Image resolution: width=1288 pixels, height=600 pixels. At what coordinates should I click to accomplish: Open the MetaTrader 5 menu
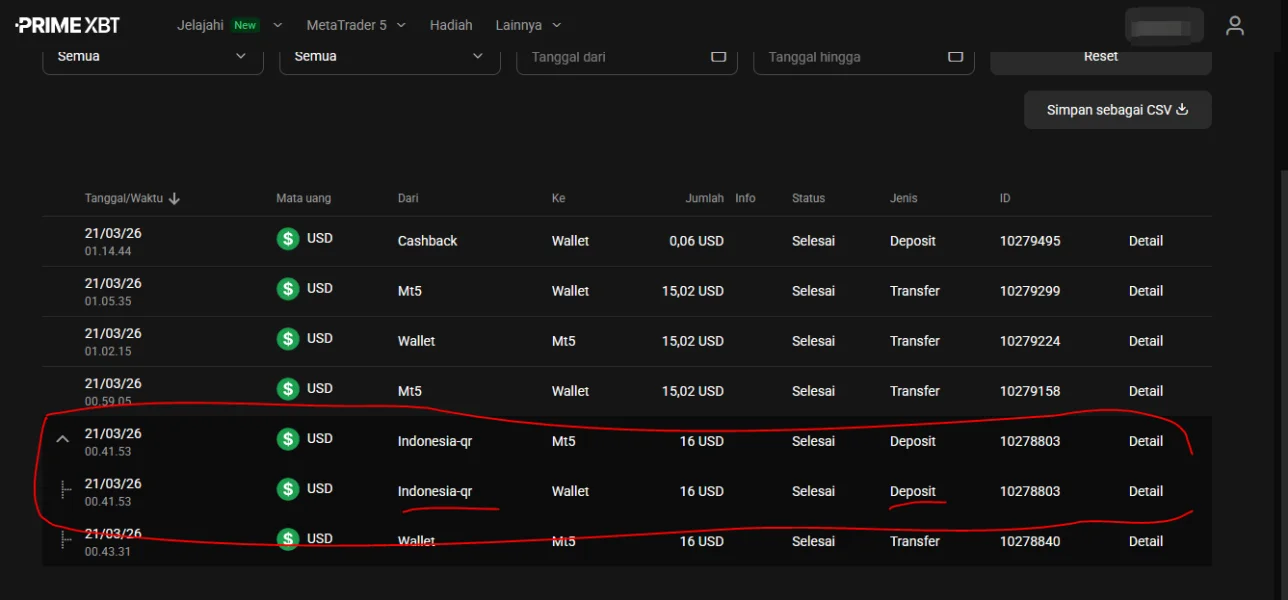click(356, 25)
